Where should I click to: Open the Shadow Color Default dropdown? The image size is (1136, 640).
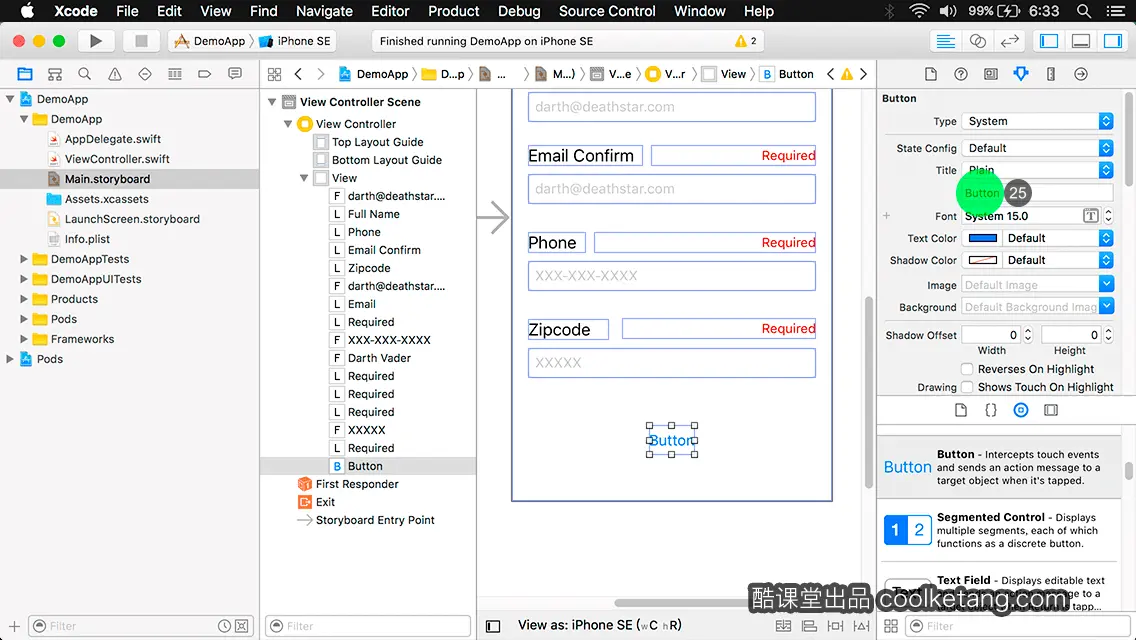click(x=1058, y=260)
